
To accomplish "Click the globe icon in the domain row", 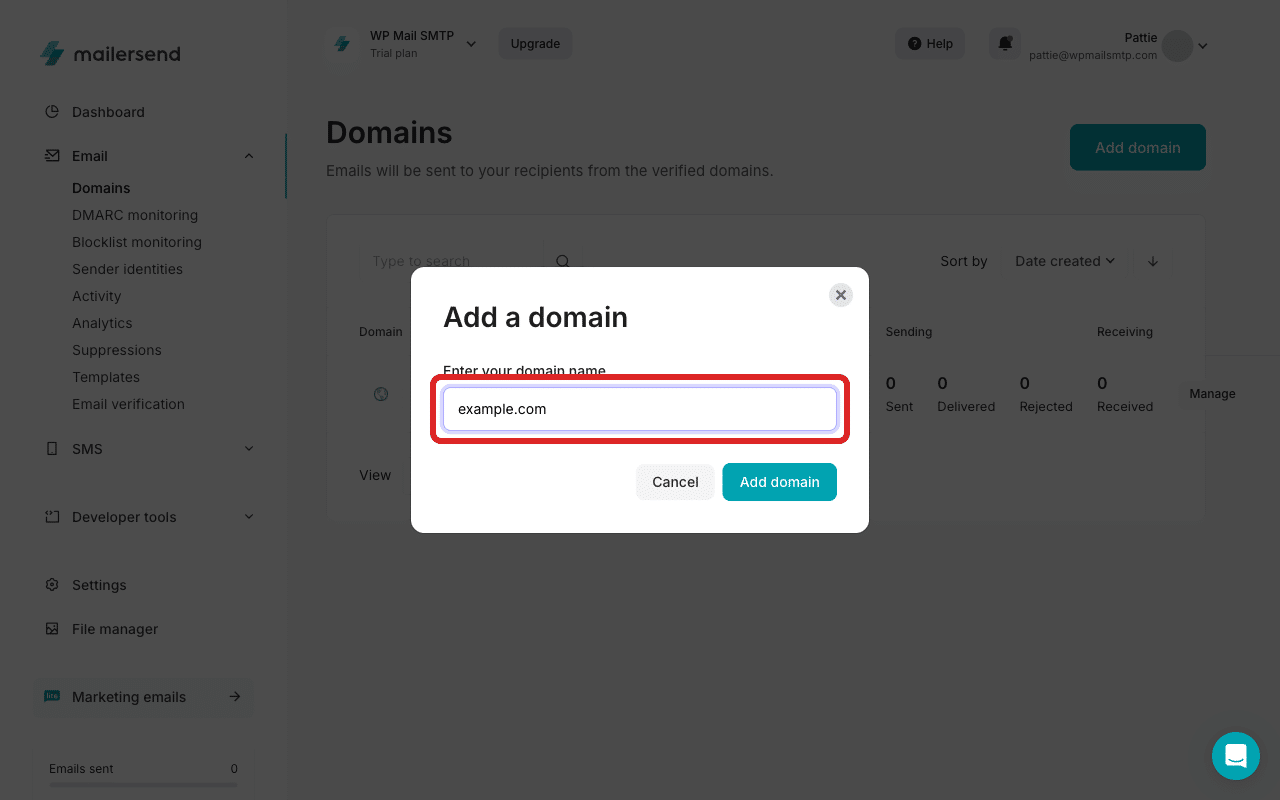I will pos(381,393).
